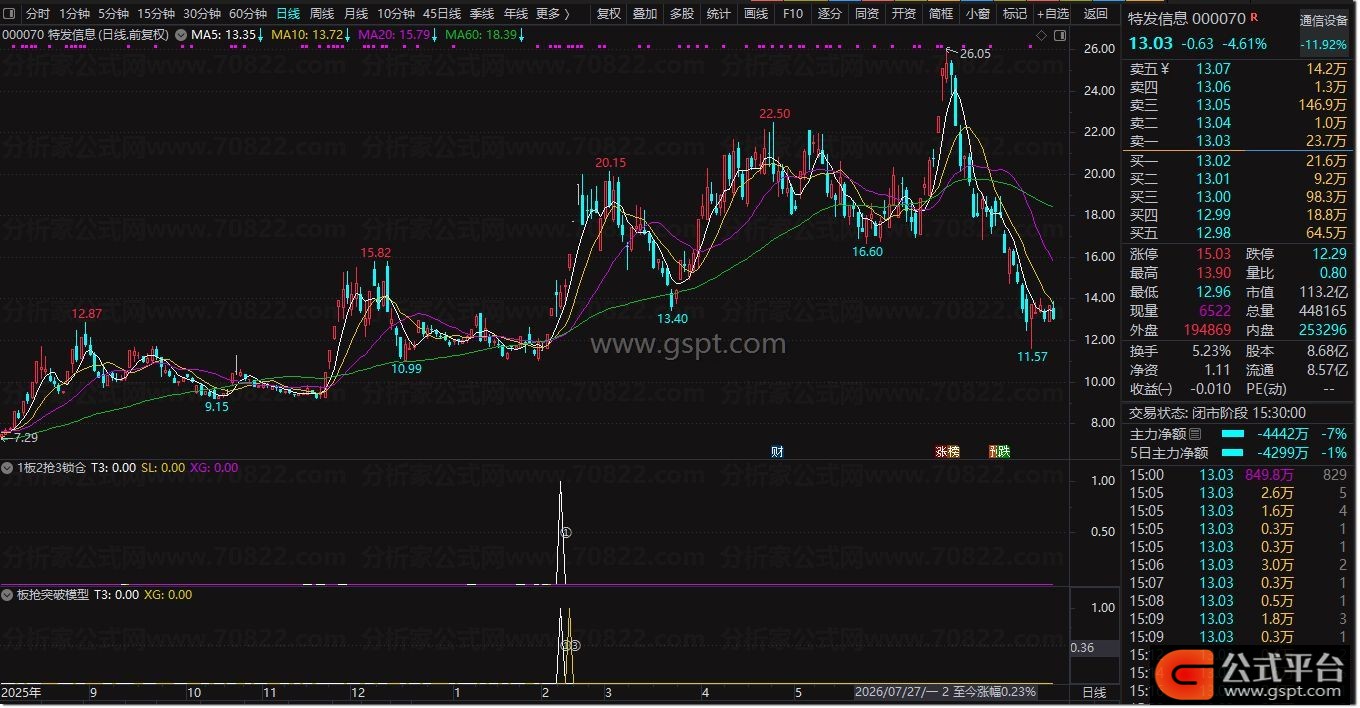Click the circled 1 signal marker

point(565,533)
